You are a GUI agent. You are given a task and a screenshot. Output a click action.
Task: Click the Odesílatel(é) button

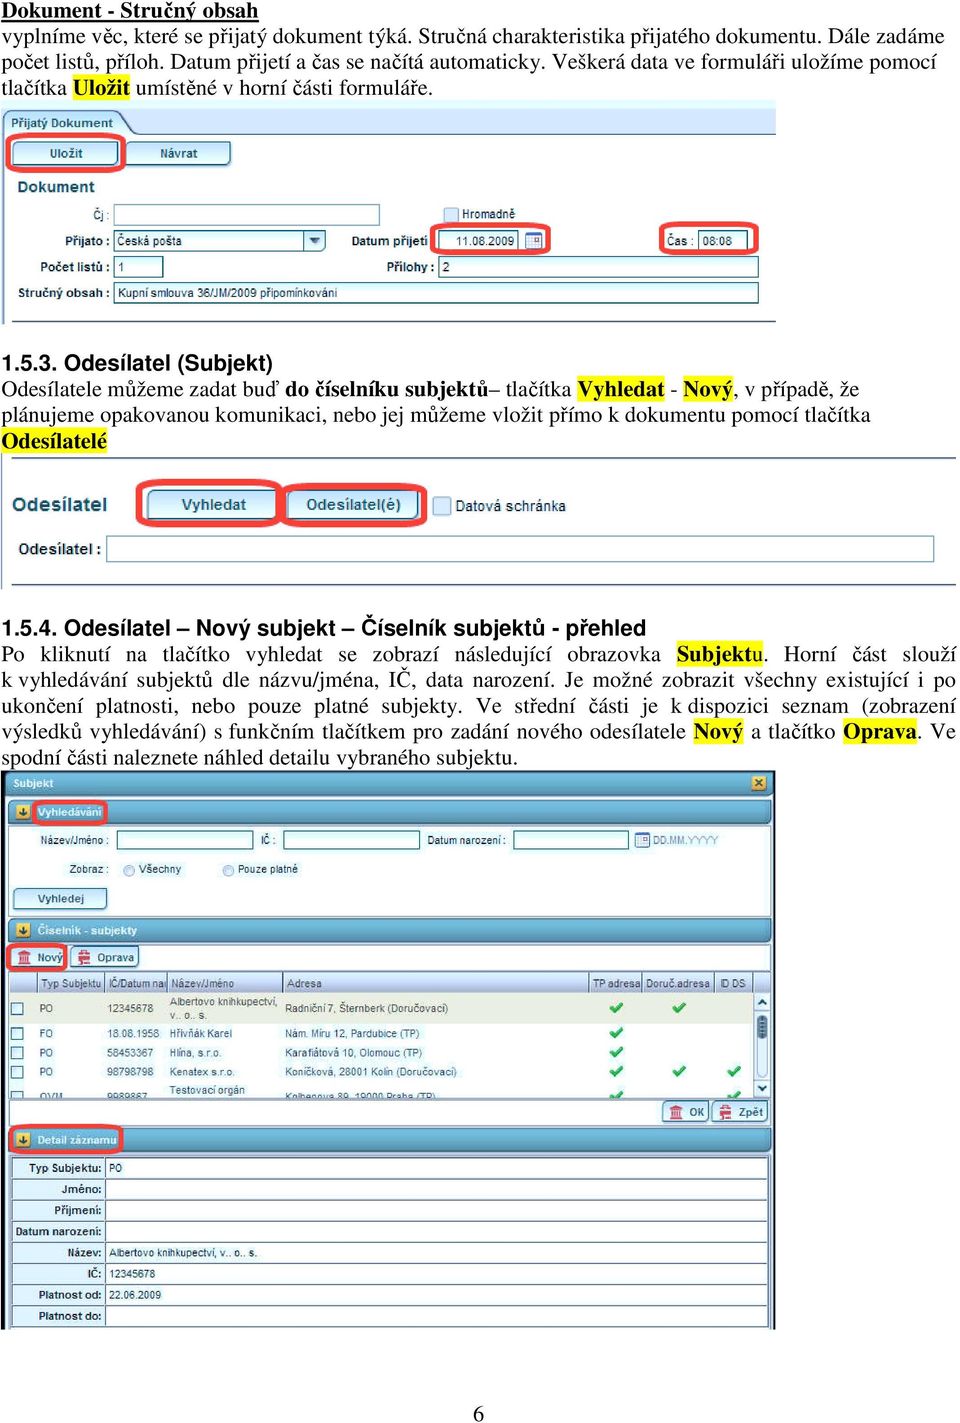[353, 504]
